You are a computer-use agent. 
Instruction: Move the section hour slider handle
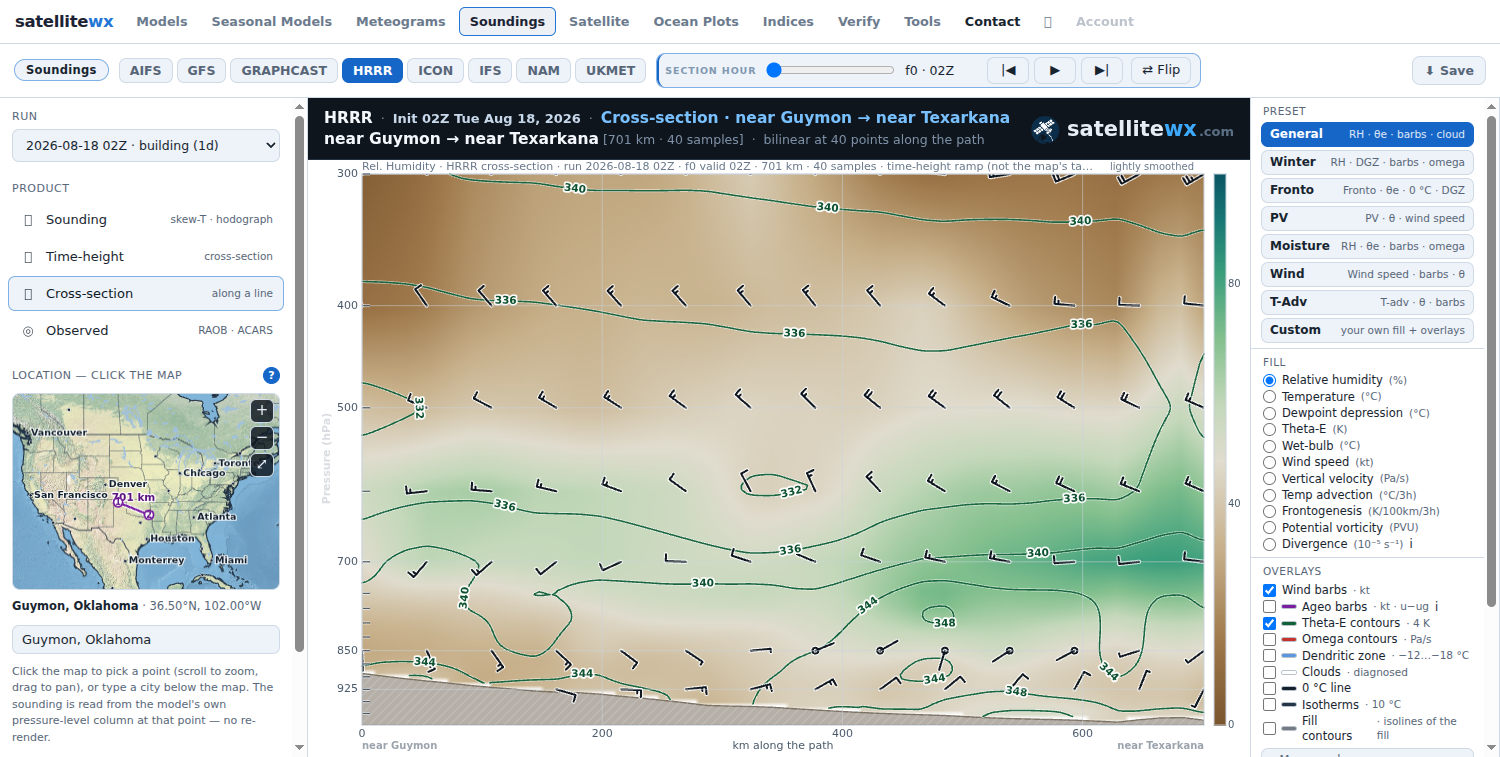[x=773, y=70]
